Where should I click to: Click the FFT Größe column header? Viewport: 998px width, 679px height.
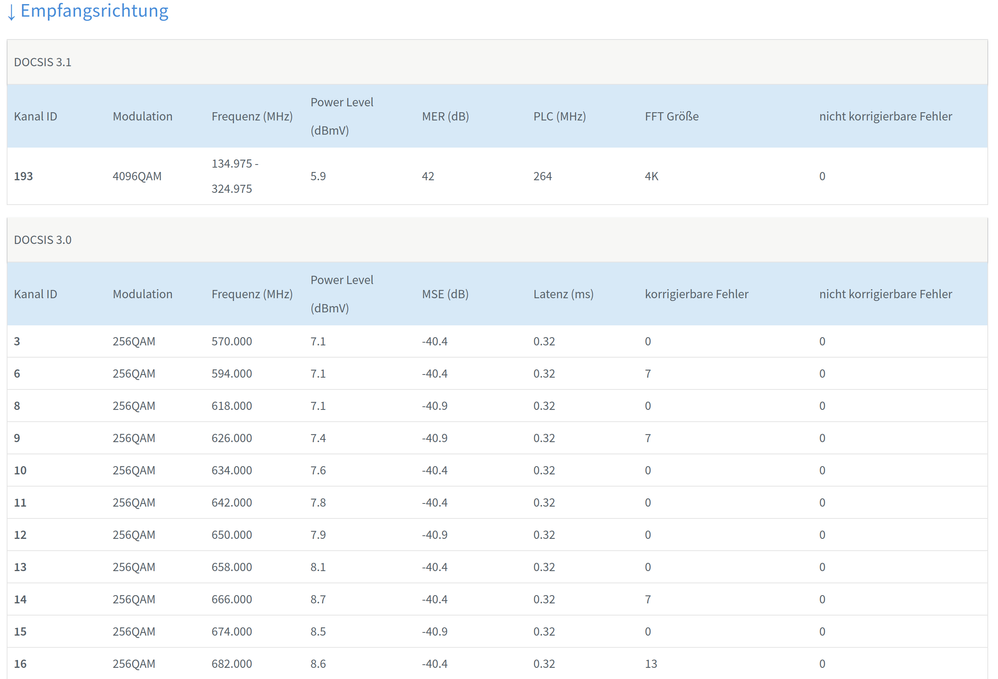point(671,117)
